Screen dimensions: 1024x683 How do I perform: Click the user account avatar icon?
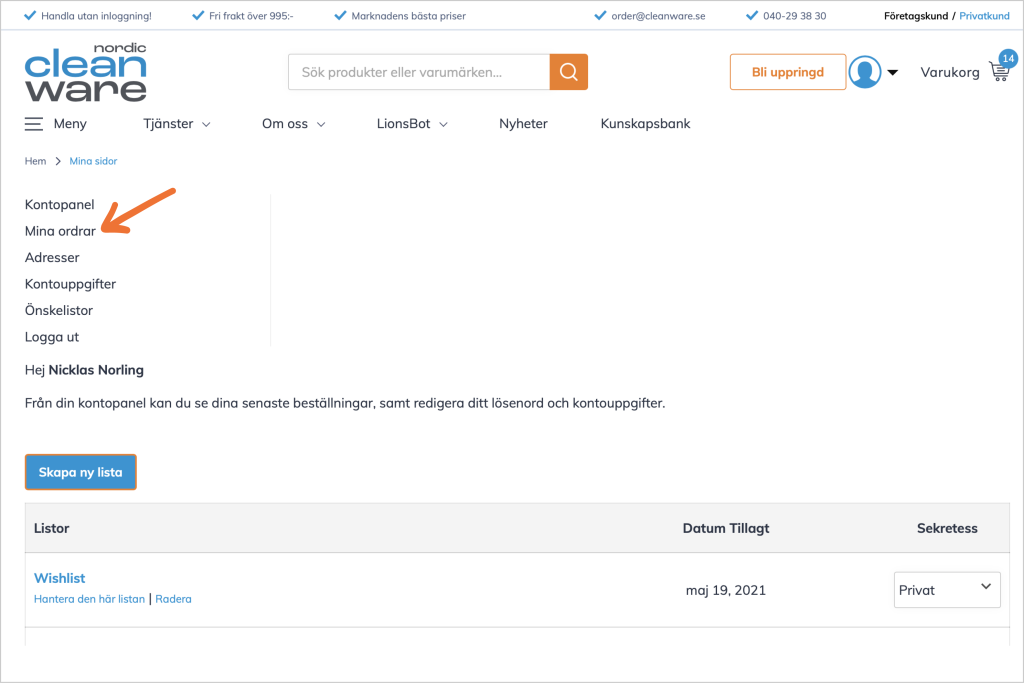[864, 72]
